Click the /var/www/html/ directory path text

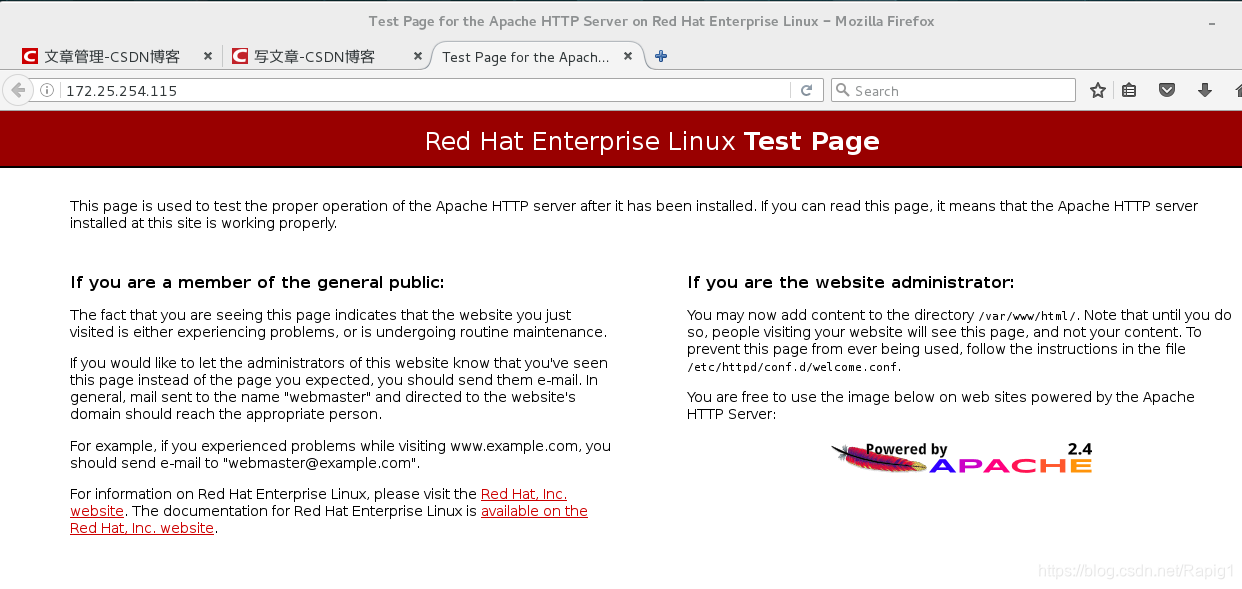pos(1027,315)
